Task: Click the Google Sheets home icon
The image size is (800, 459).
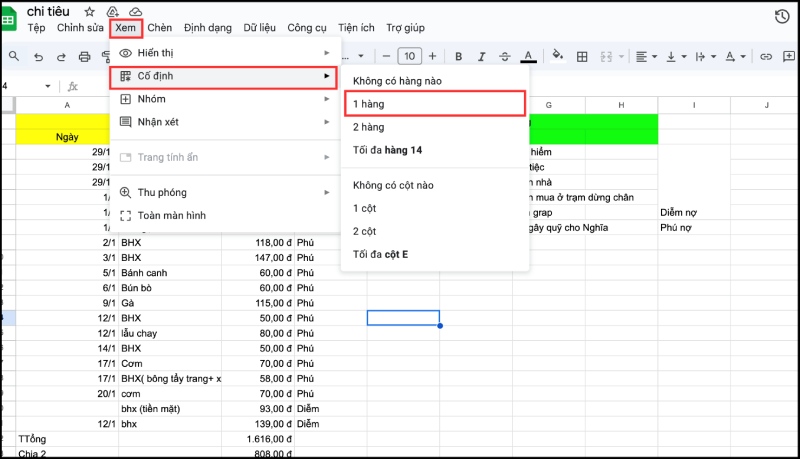Action: [x=9, y=19]
